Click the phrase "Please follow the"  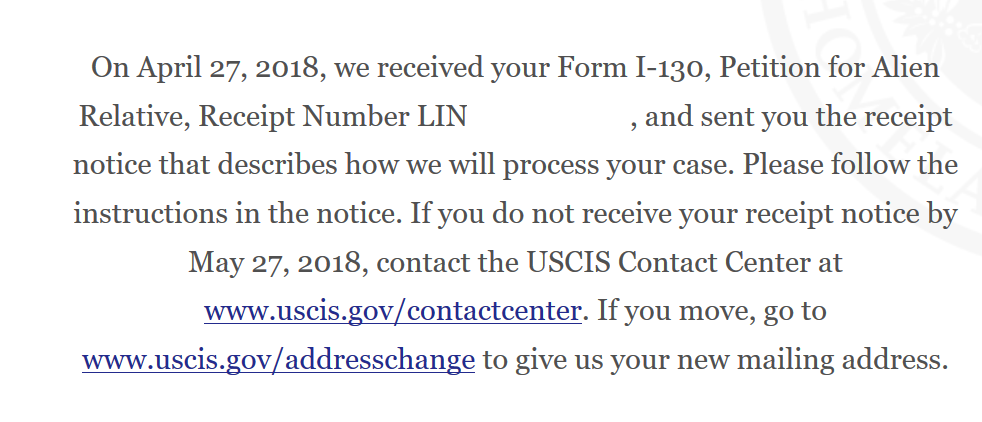pyautogui.click(x=850, y=165)
